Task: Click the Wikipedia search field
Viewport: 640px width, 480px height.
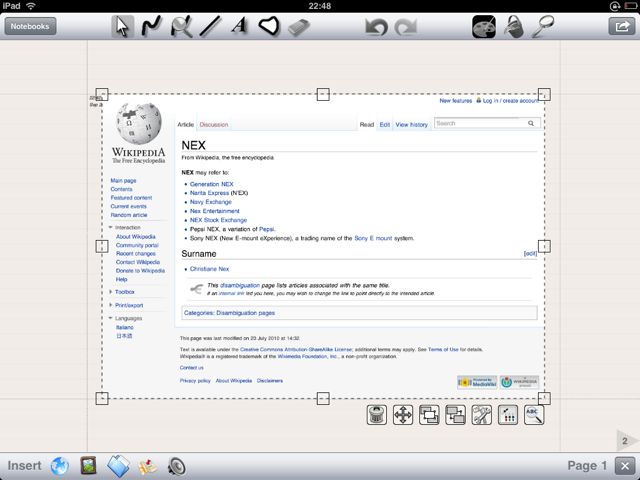Action: click(x=487, y=123)
